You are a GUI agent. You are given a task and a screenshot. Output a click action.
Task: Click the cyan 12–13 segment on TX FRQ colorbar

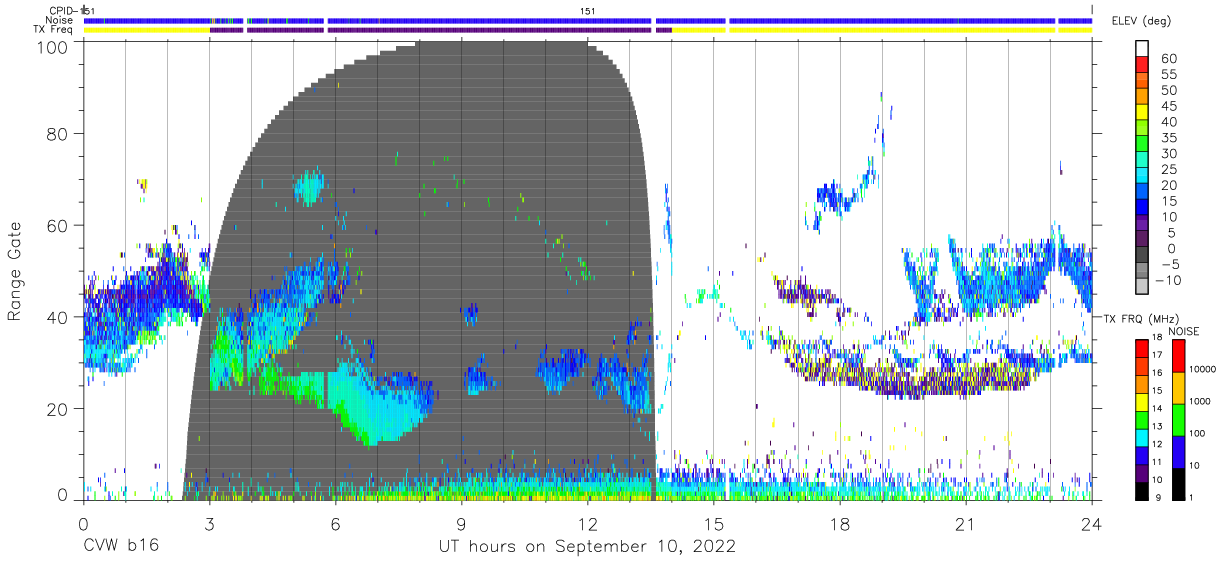click(x=1142, y=437)
